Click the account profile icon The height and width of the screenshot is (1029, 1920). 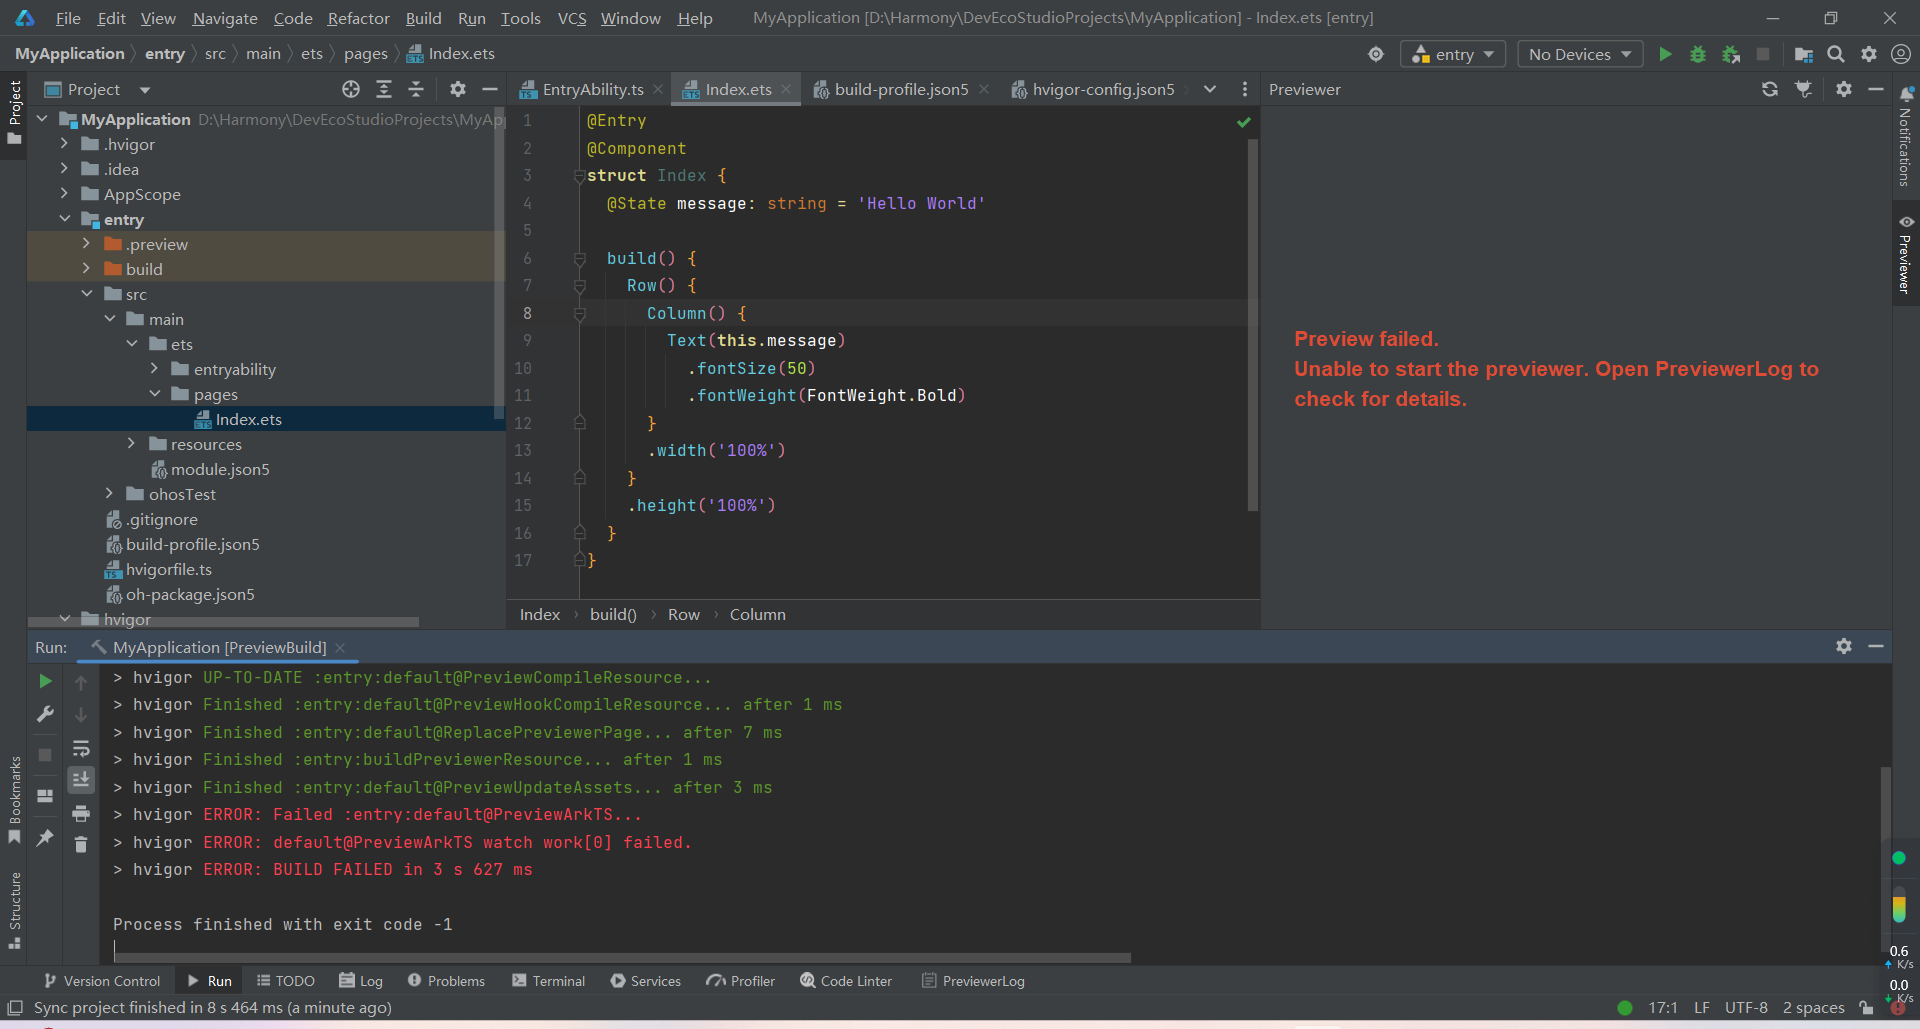pos(1901,54)
